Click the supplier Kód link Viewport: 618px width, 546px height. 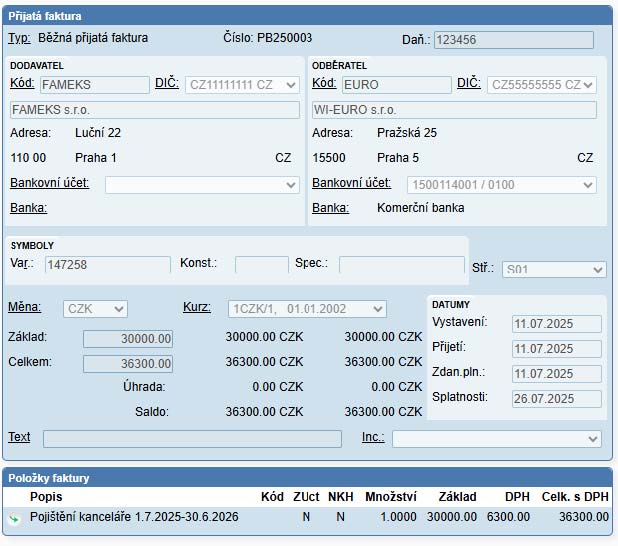22,83
